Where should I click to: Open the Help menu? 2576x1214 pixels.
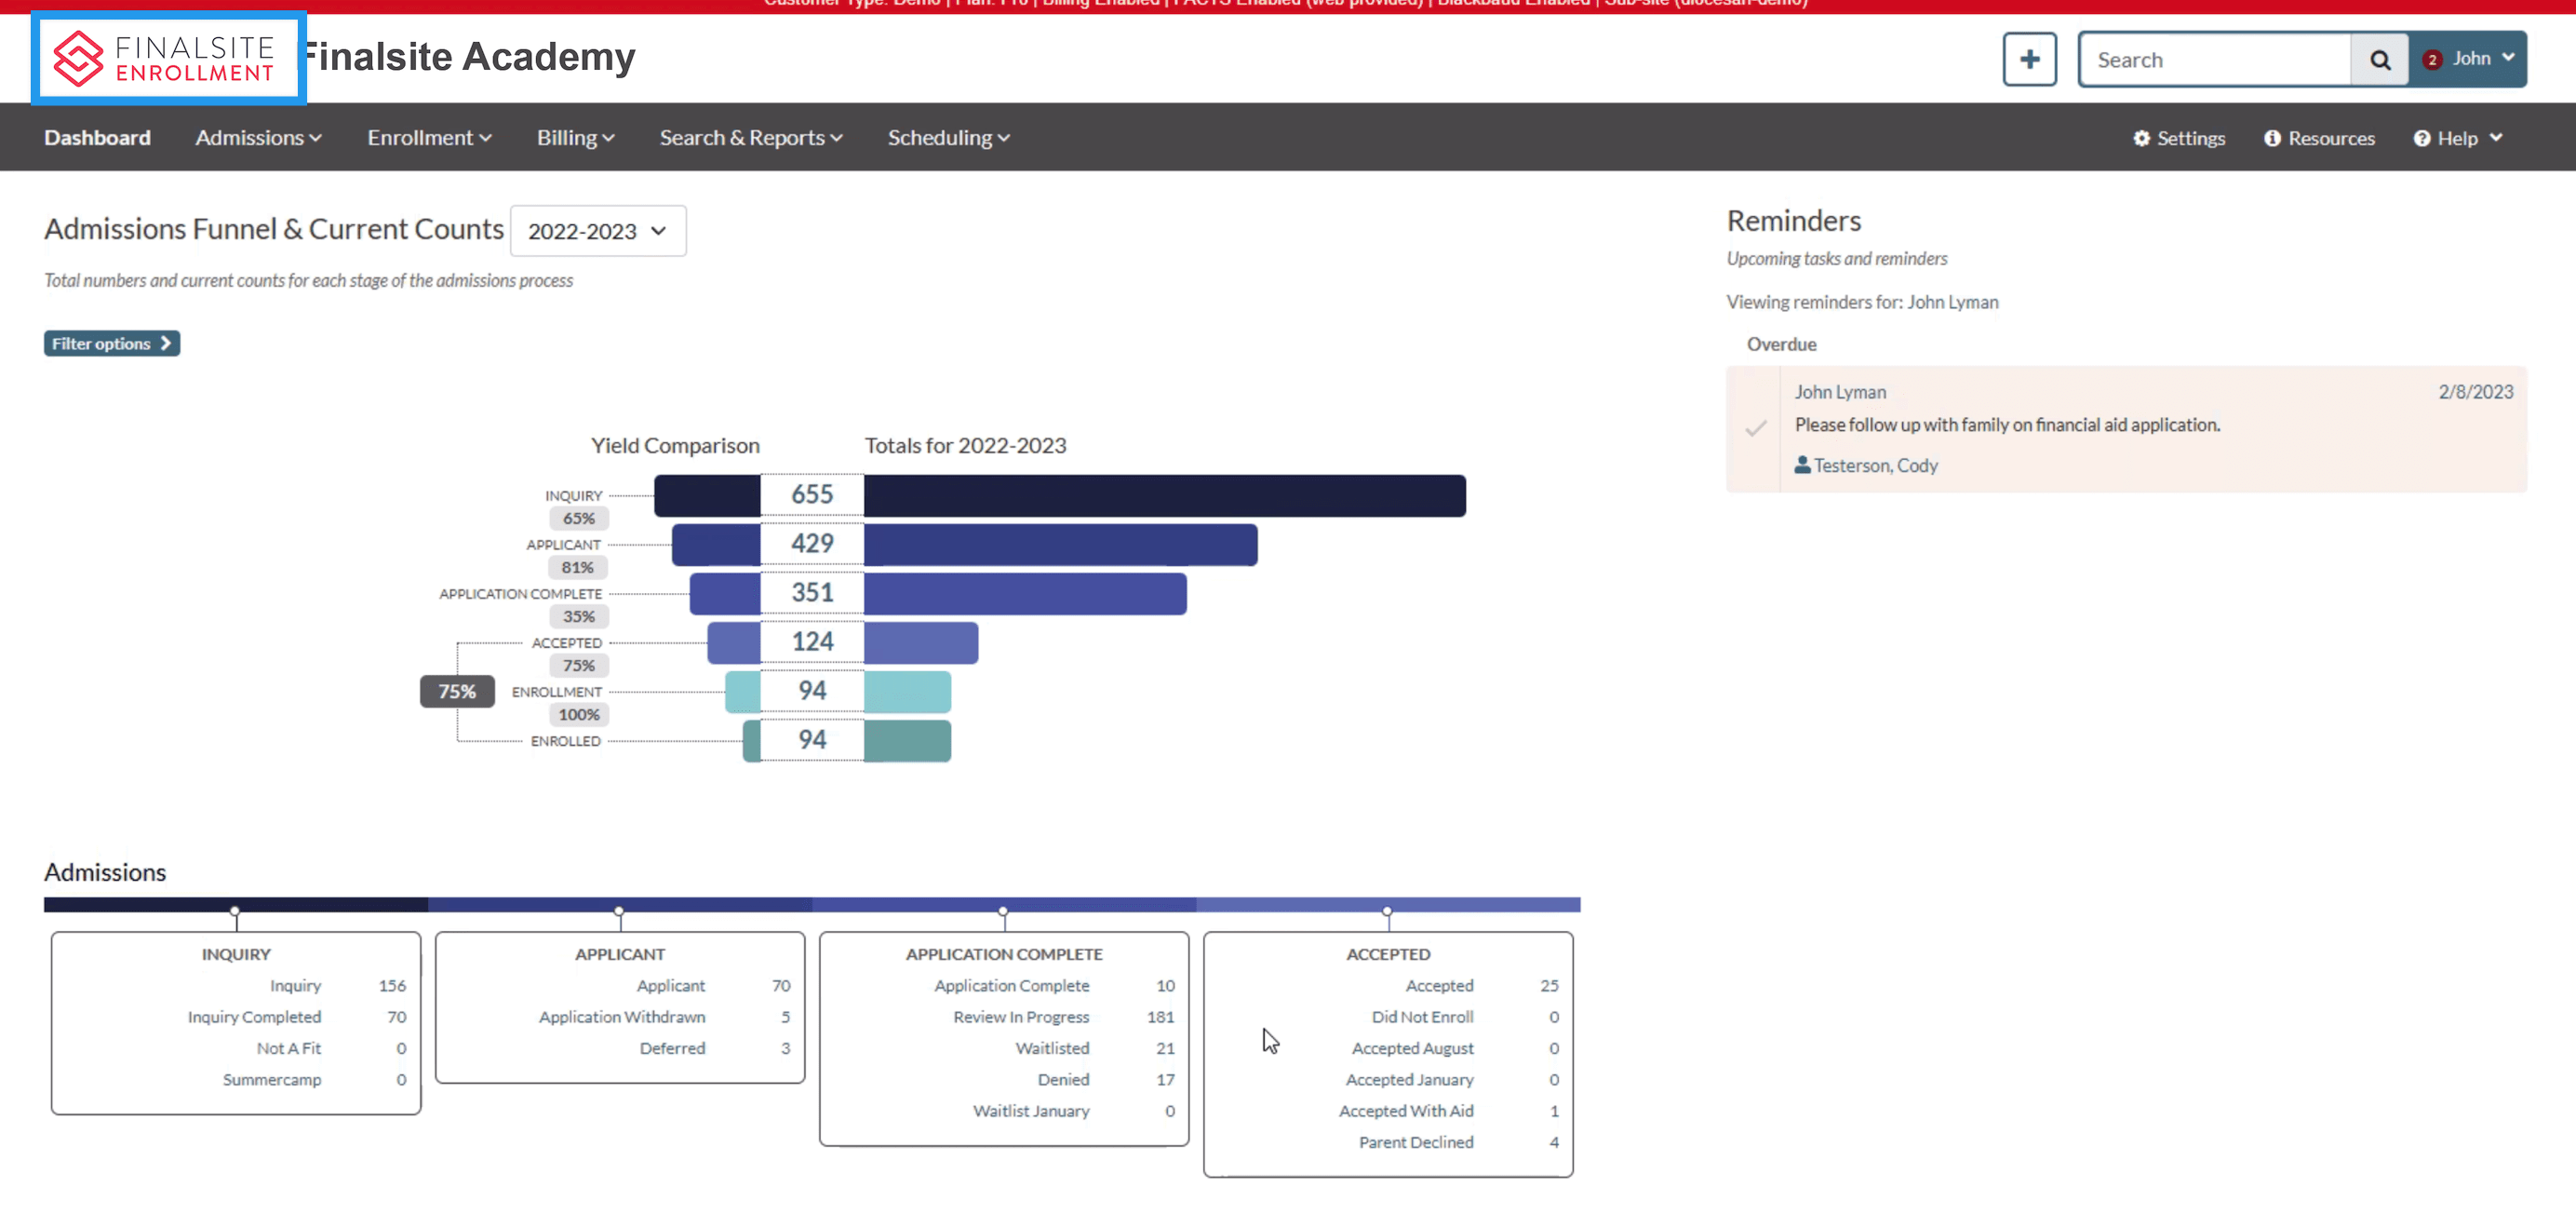click(x=2457, y=138)
